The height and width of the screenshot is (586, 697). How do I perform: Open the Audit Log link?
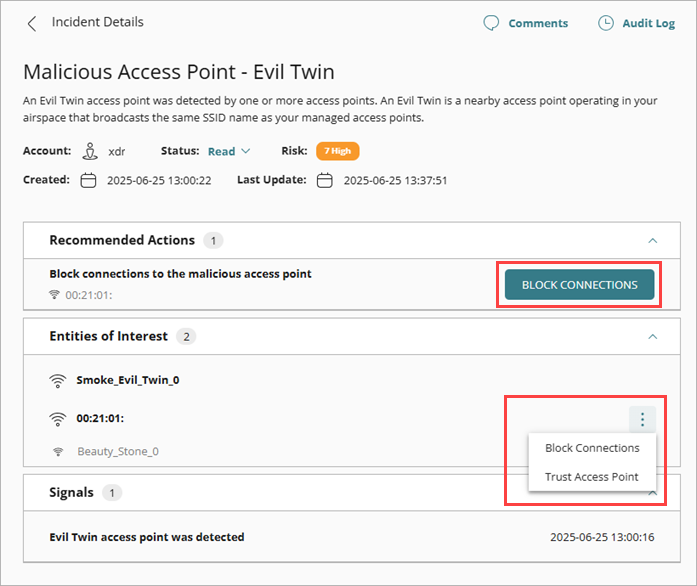coord(651,23)
